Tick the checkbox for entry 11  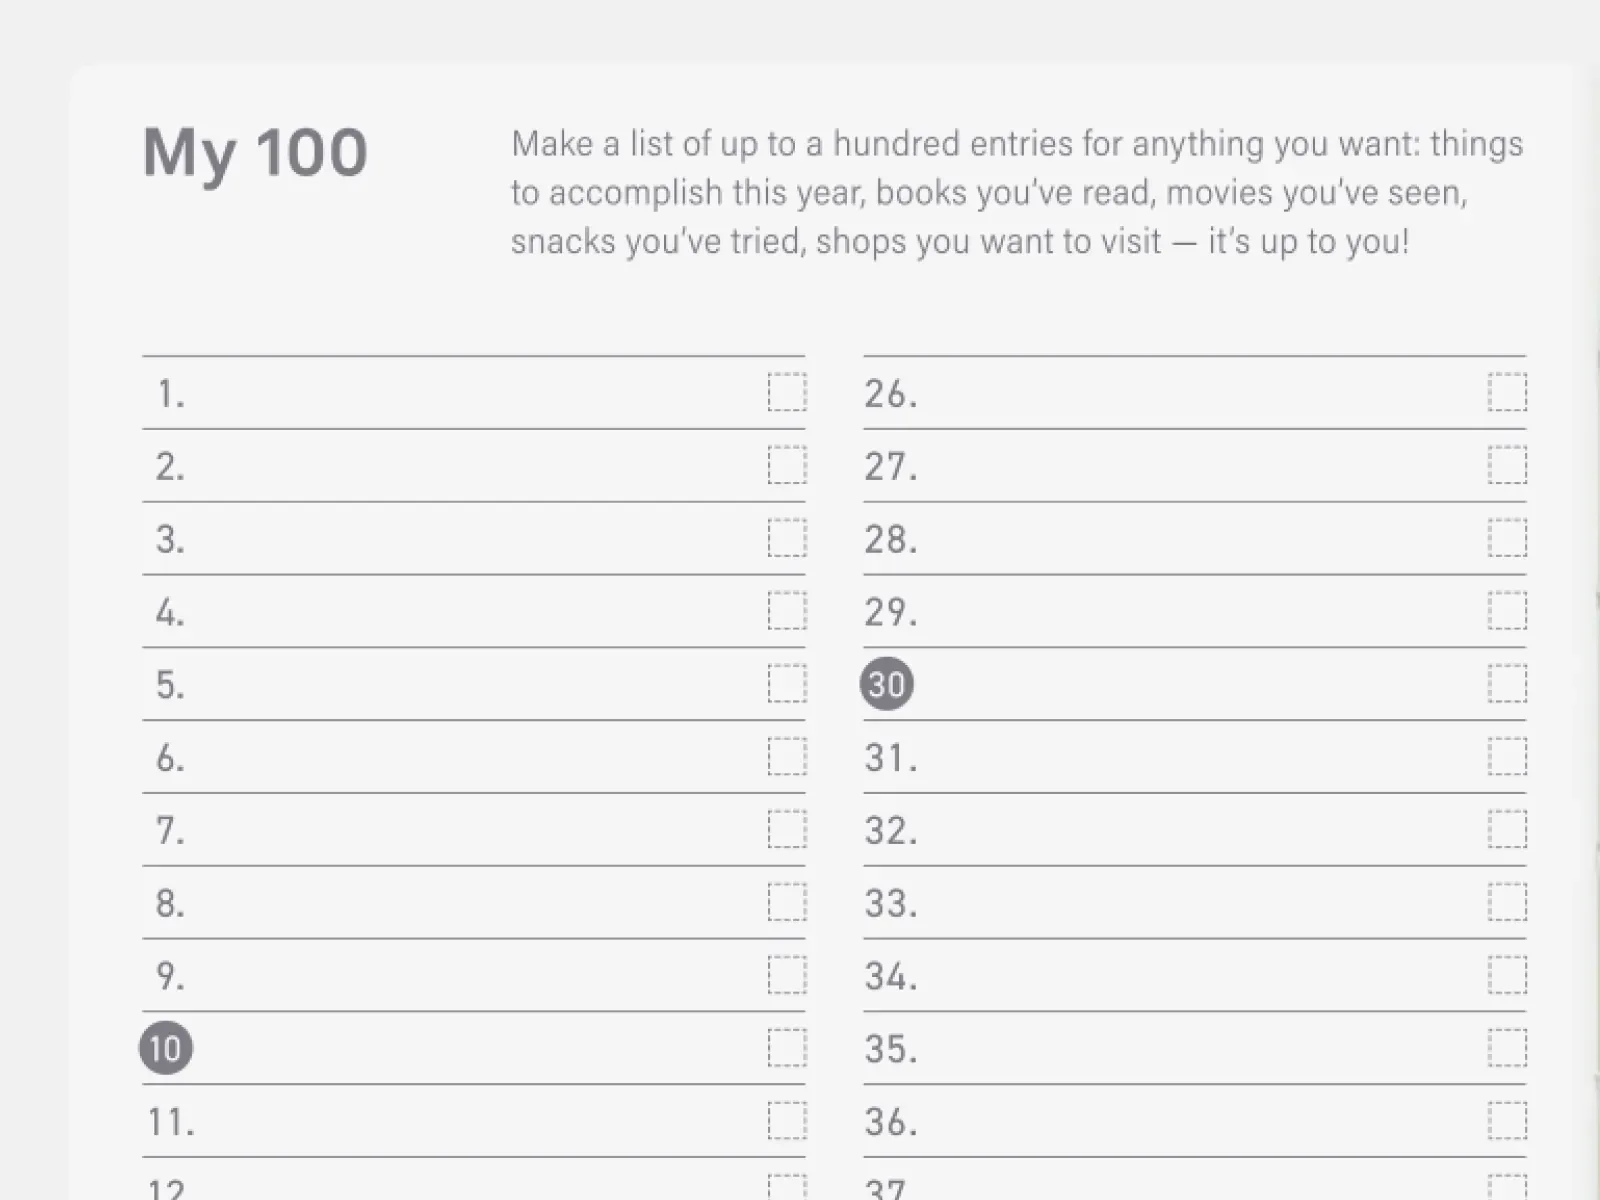tap(787, 1121)
